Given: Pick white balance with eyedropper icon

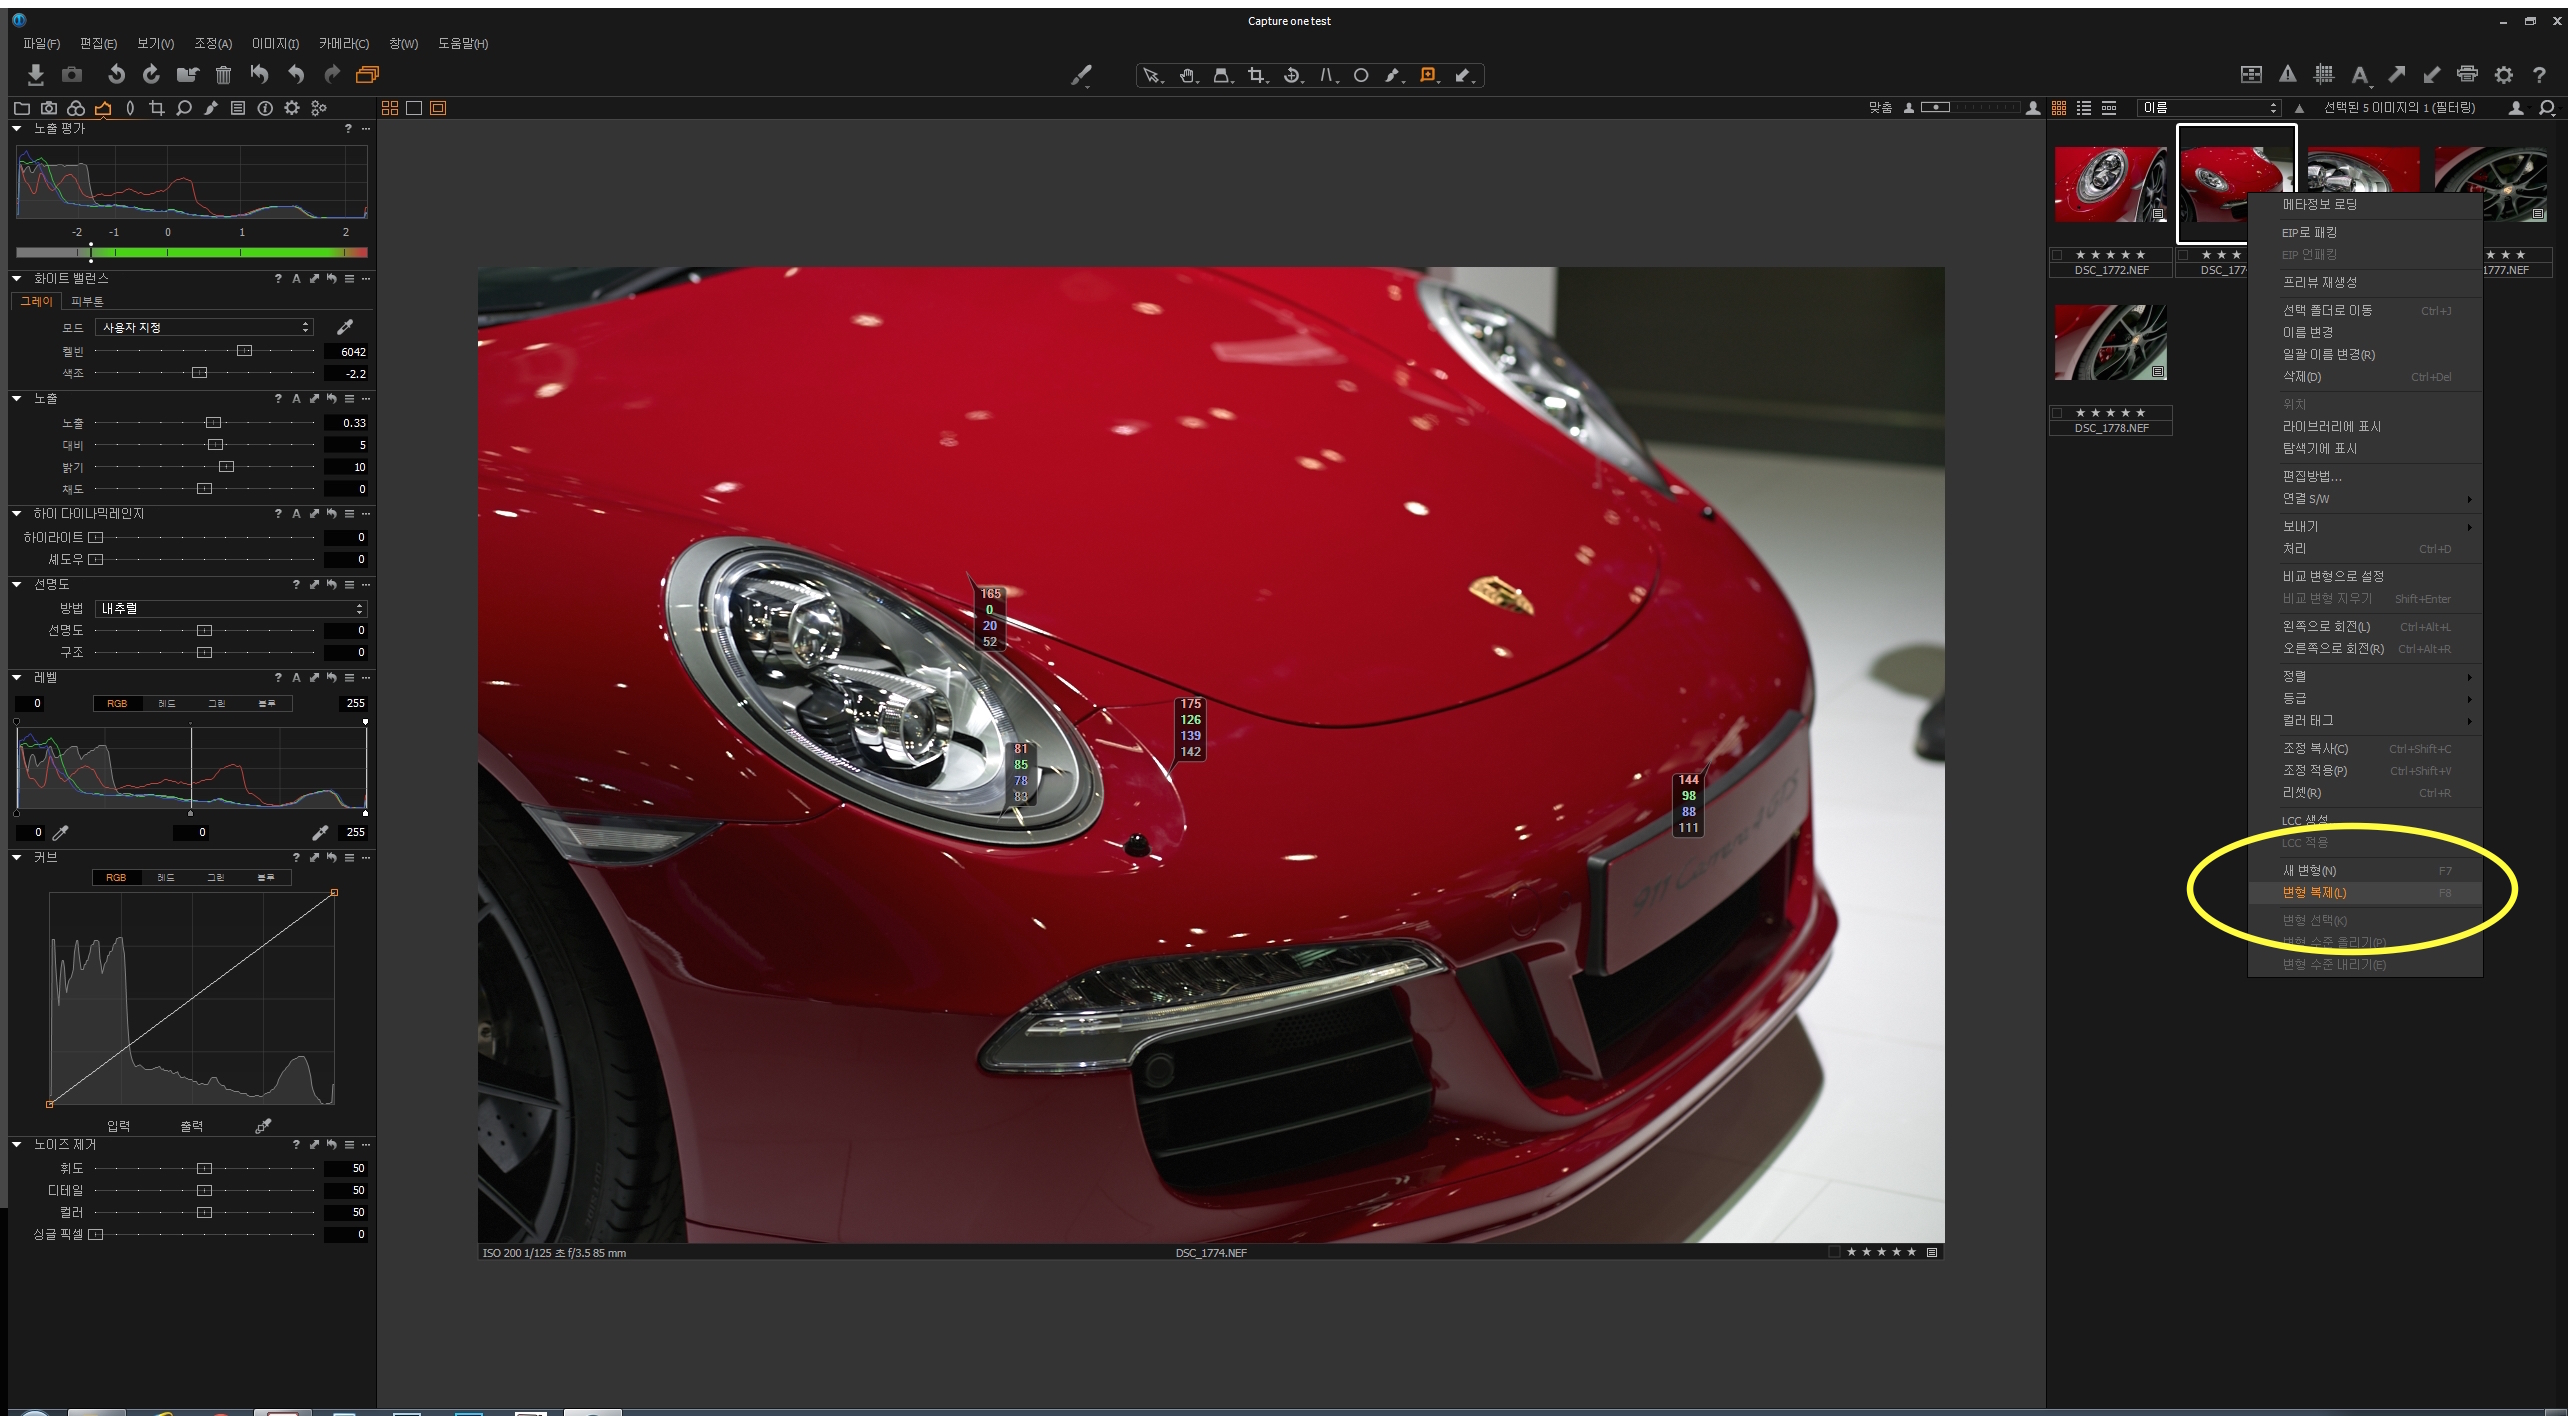Looking at the screenshot, I should coord(344,327).
